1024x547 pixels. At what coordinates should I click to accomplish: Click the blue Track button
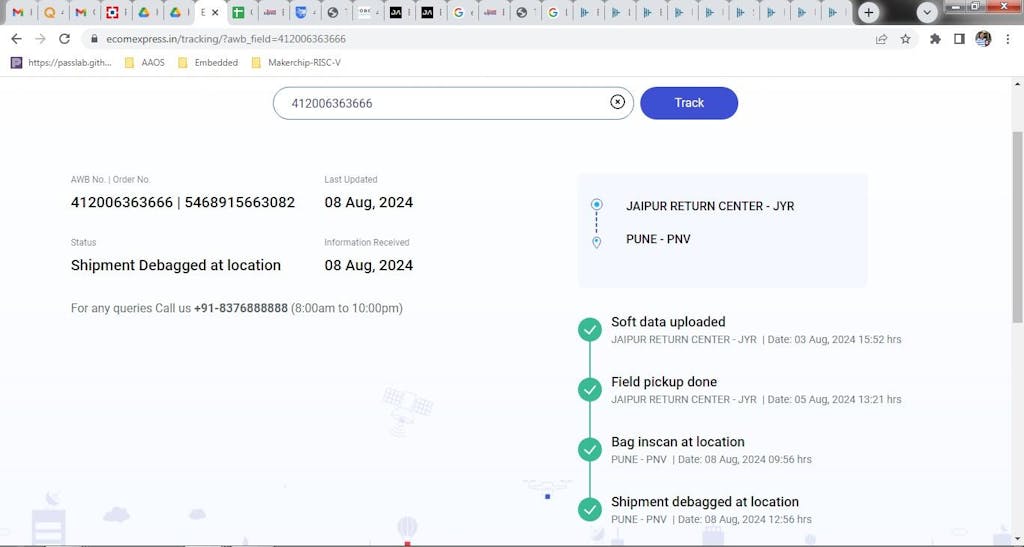(689, 103)
